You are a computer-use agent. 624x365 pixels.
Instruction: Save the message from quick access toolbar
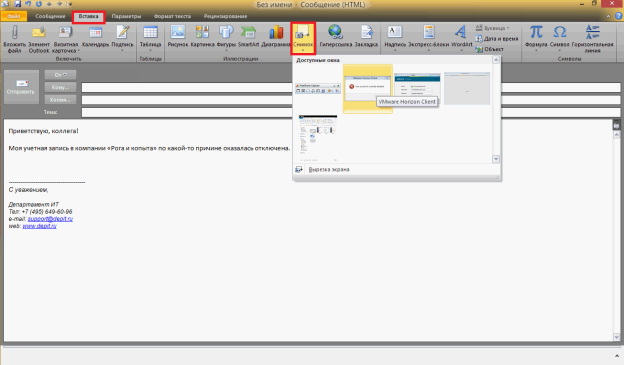click(17, 4)
